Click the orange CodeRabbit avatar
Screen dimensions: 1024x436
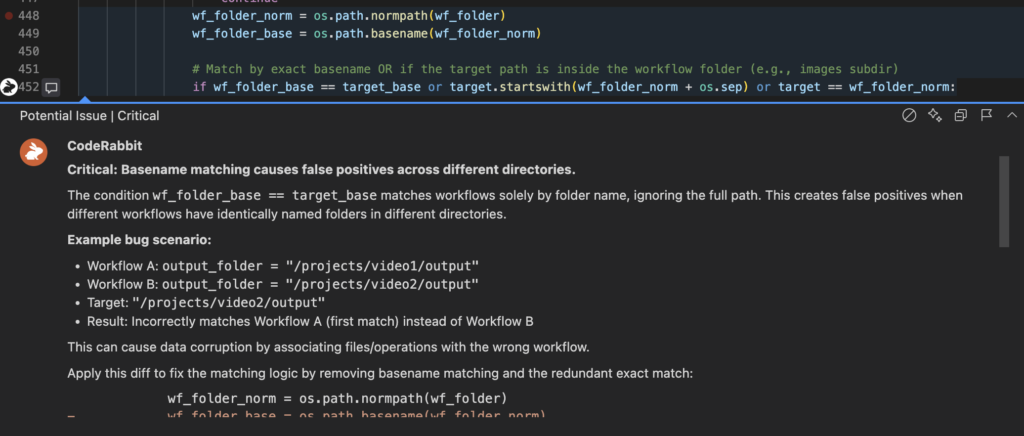[34, 152]
